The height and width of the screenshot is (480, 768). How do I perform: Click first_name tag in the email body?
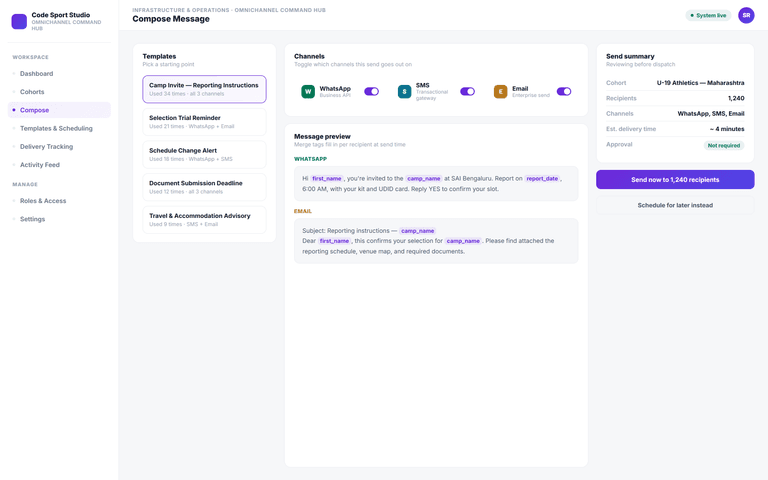(x=335, y=241)
